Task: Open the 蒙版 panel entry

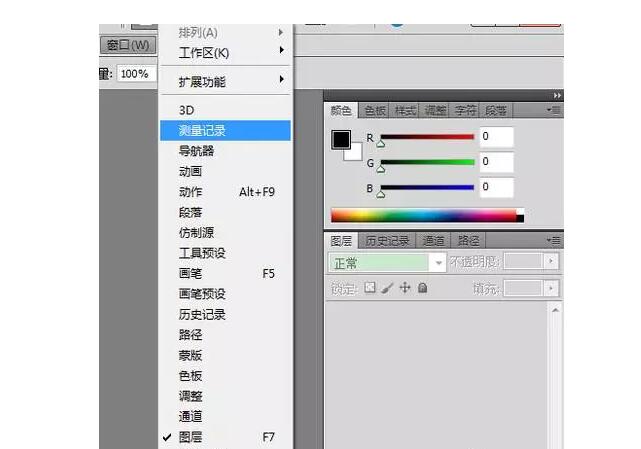Action: [x=225, y=355]
